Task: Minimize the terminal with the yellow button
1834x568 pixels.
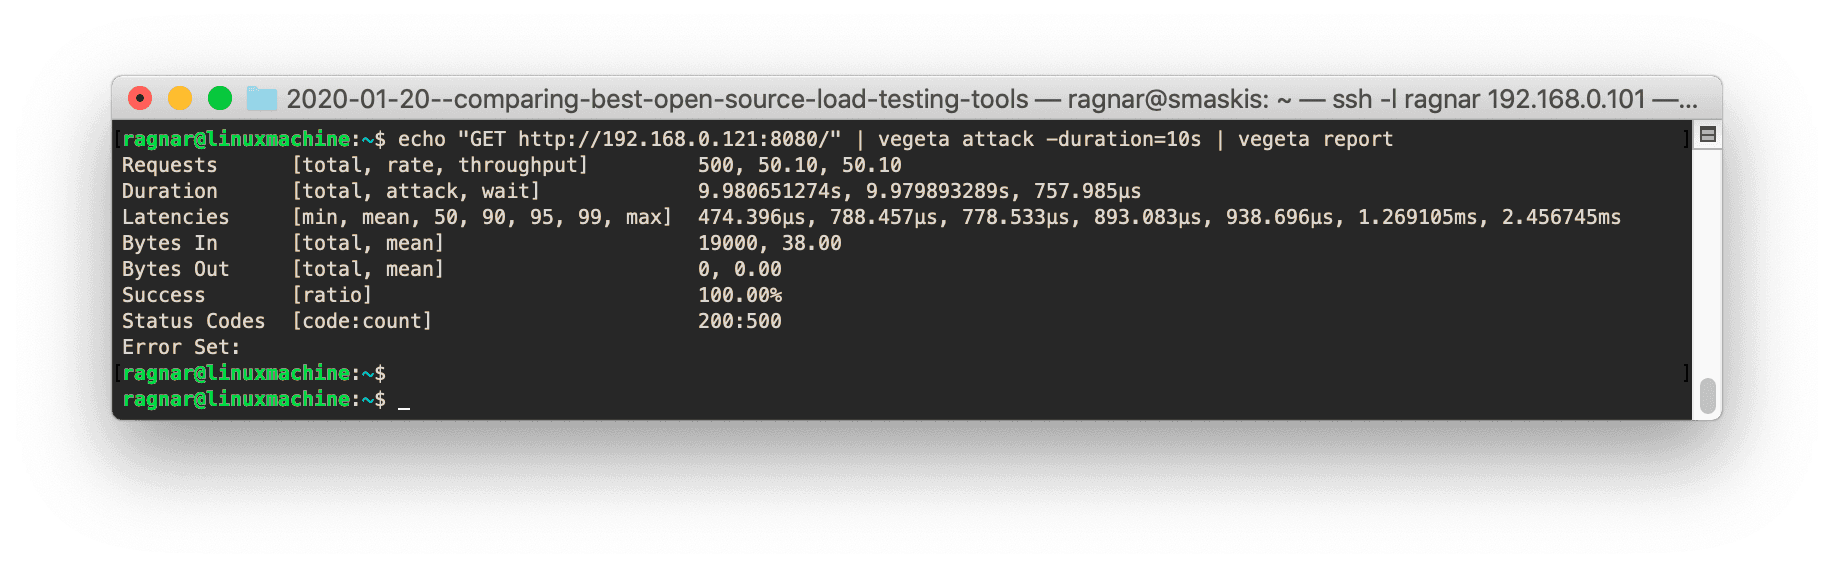Action: coord(180,98)
